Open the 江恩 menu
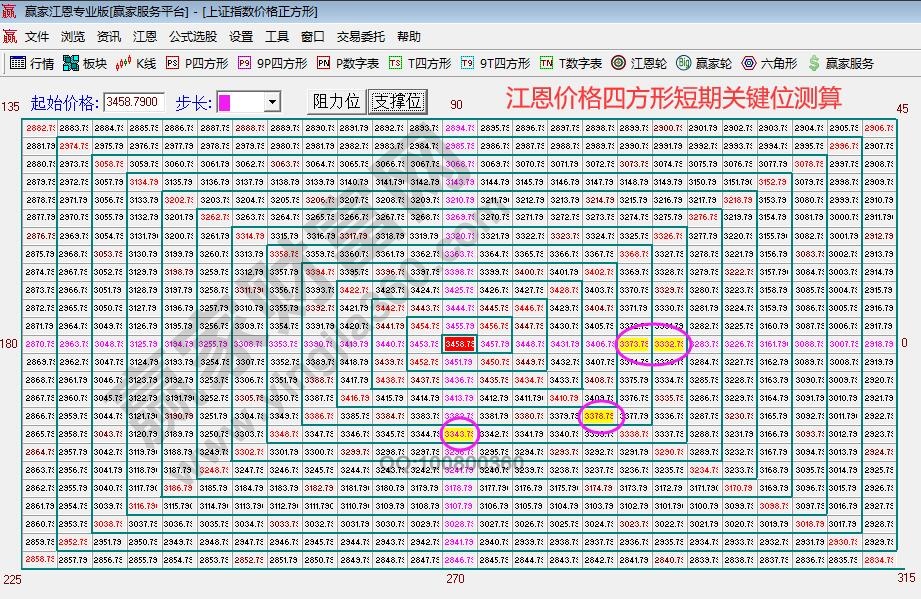921x599 pixels. pyautogui.click(x=146, y=36)
